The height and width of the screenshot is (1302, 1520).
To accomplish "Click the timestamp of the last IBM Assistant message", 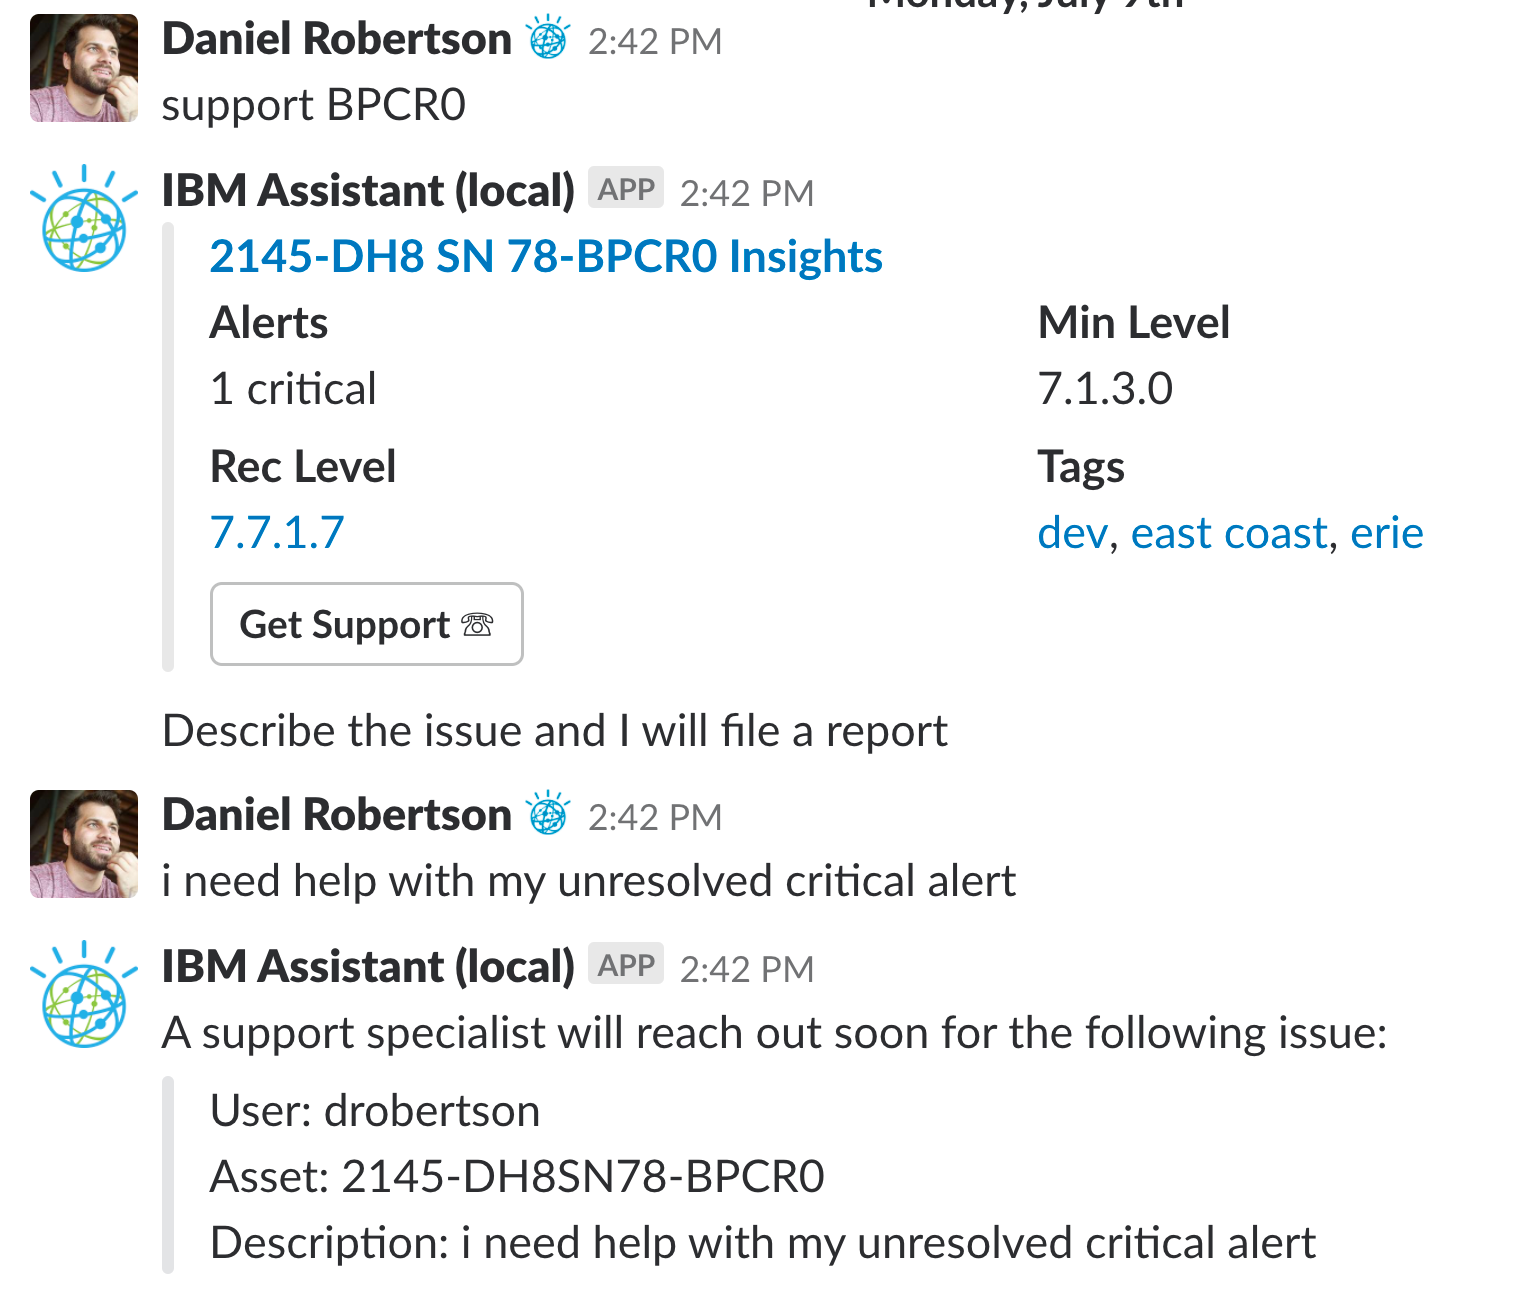I will pyautogui.click(x=747, y=969).
